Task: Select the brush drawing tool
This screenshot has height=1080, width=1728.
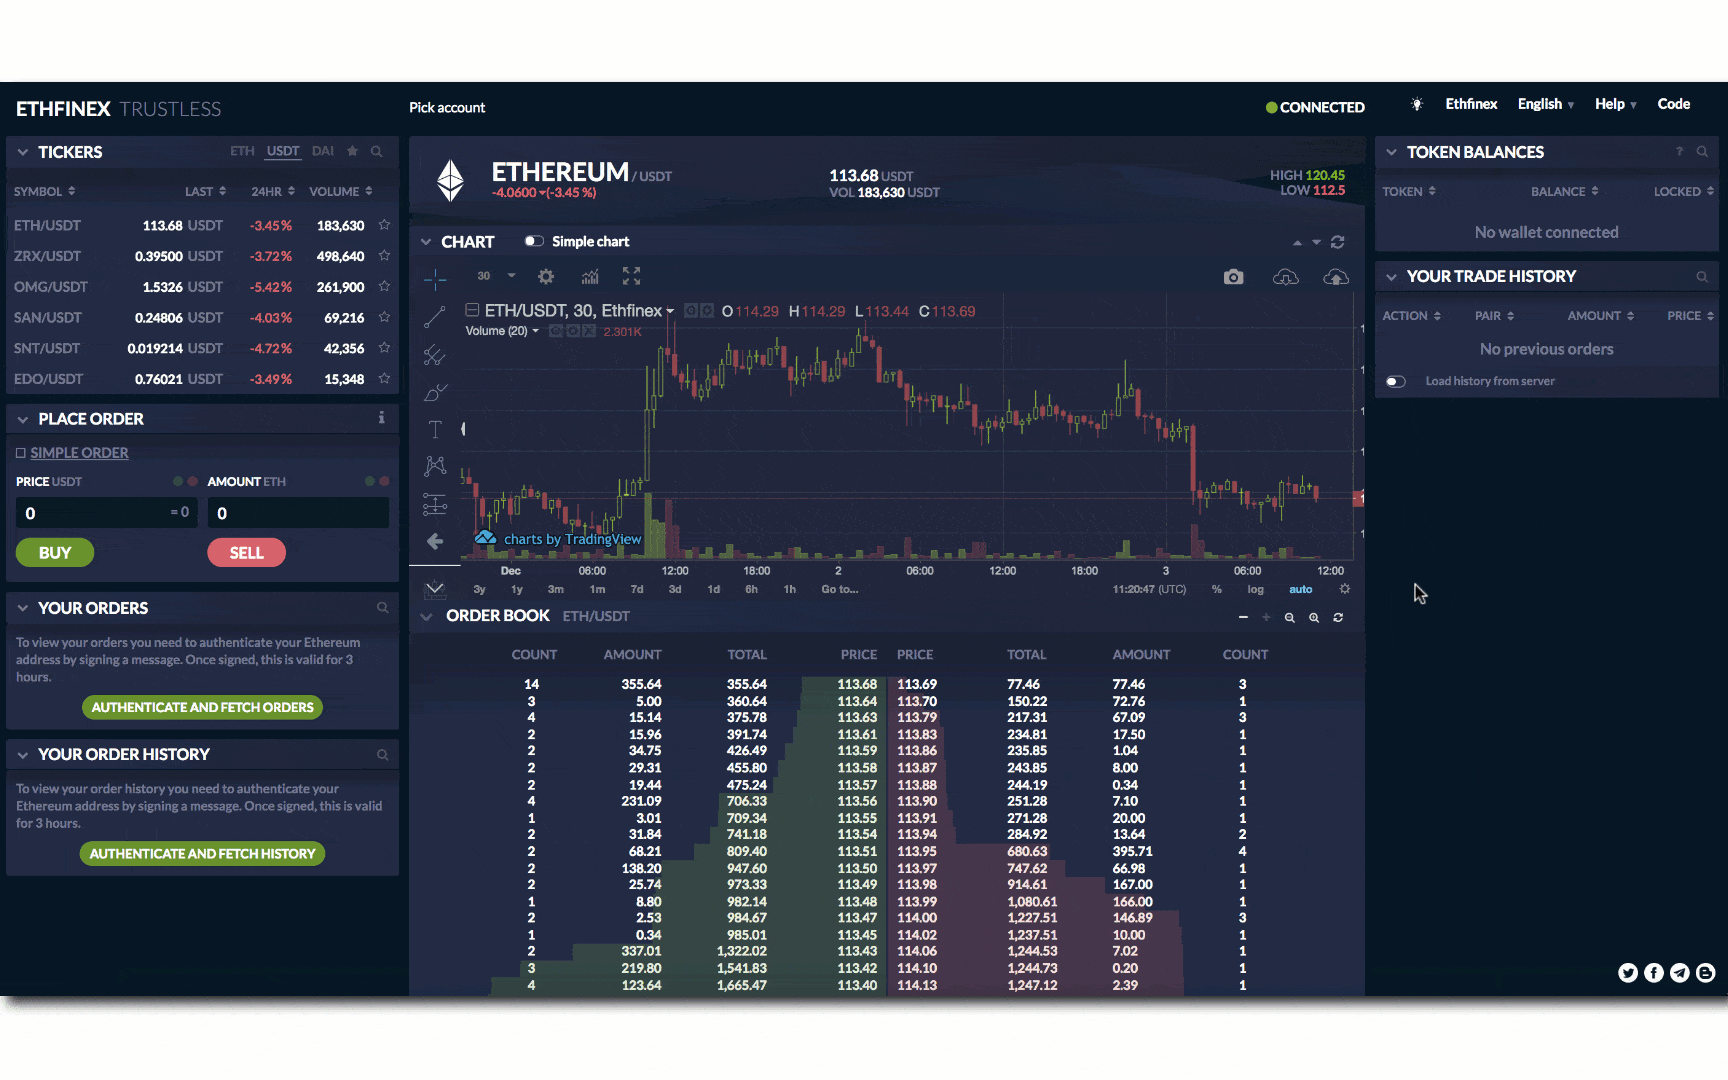Action: (435, 392)
